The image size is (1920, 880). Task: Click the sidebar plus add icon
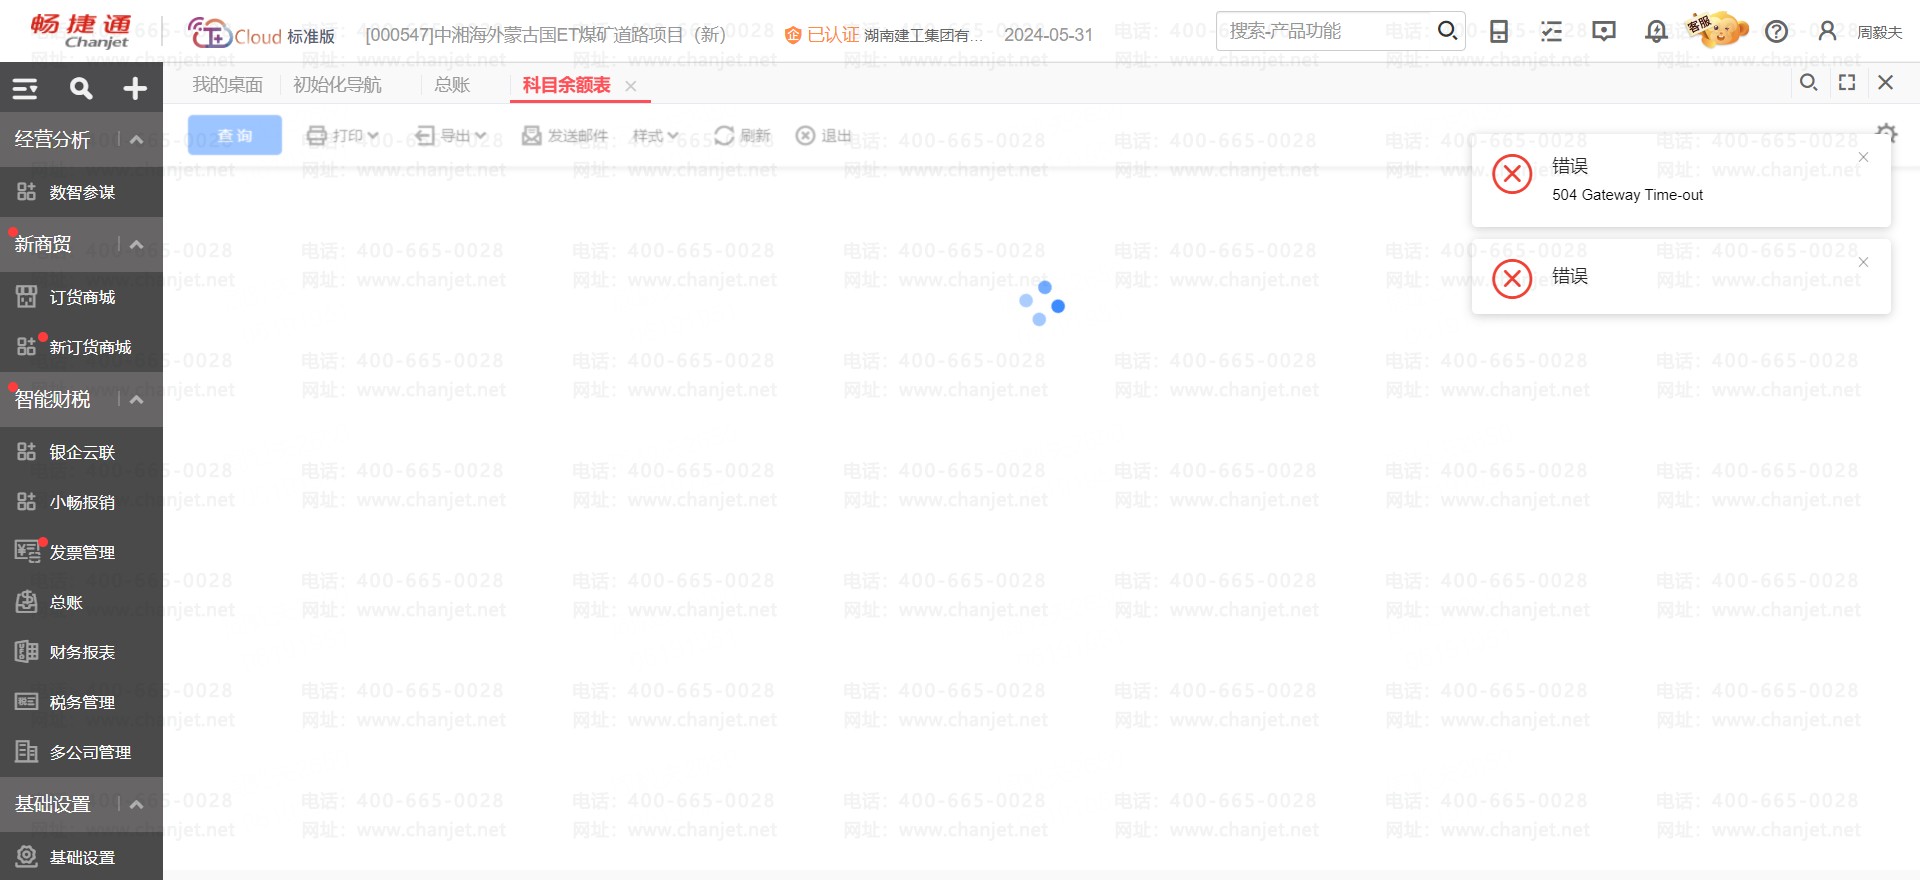click(135, 89)
